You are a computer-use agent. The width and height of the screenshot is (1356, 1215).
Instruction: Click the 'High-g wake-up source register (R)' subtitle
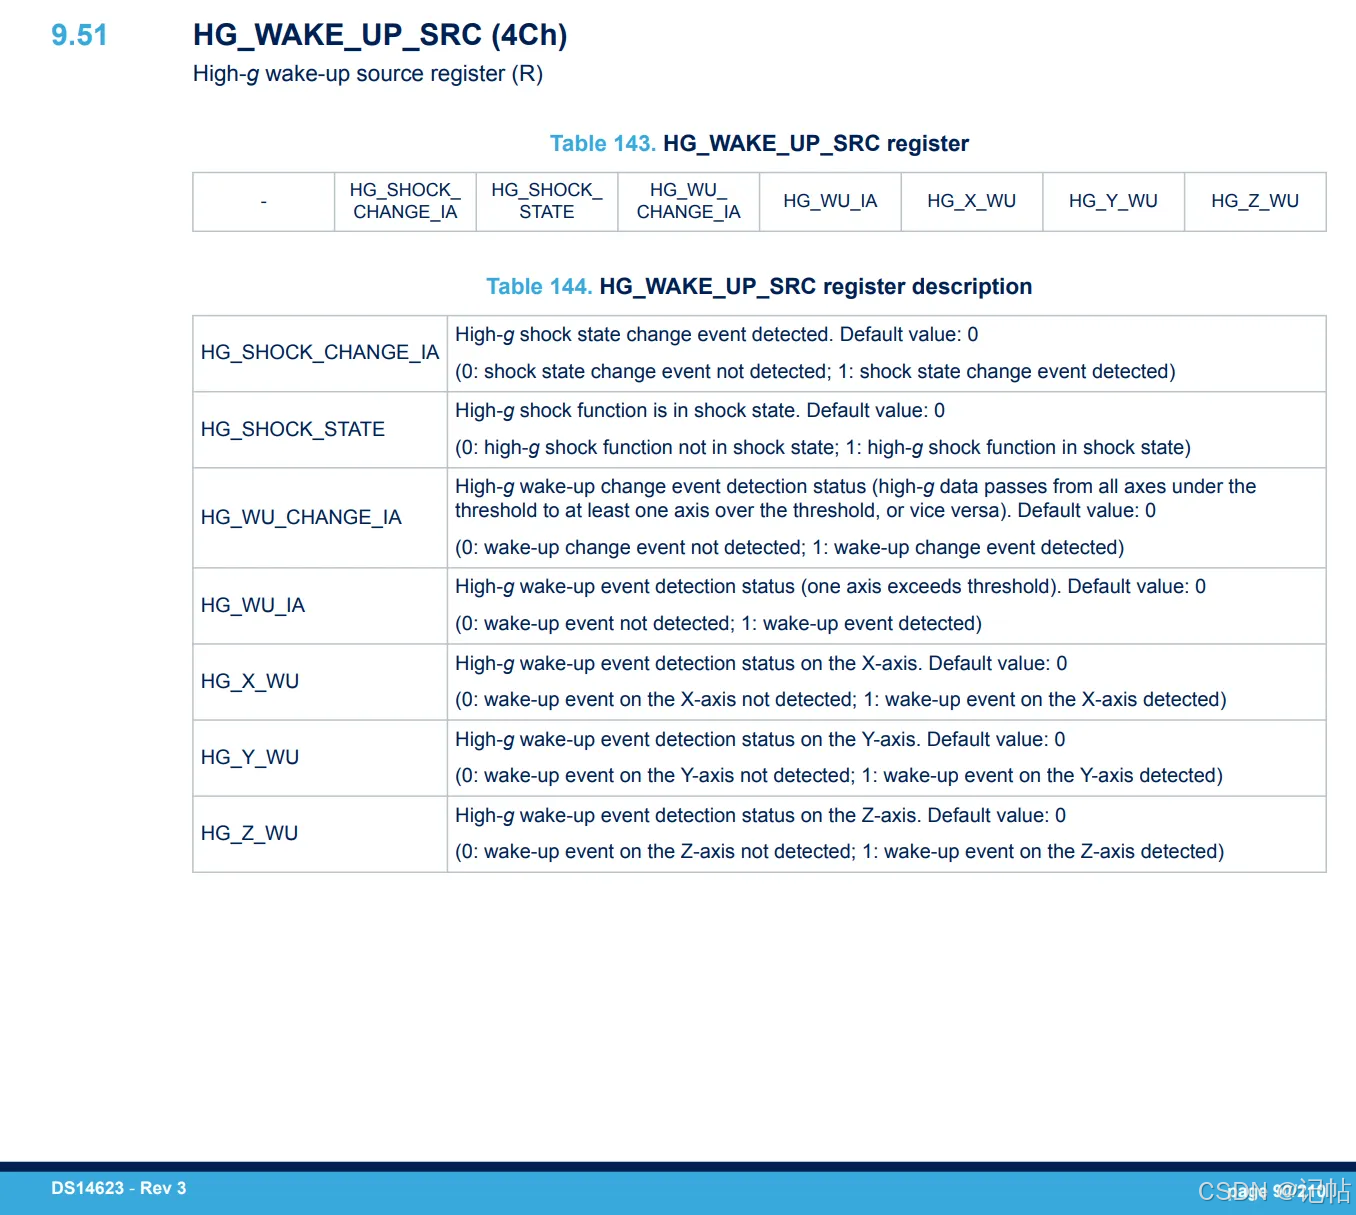click(x=368, y=74)
